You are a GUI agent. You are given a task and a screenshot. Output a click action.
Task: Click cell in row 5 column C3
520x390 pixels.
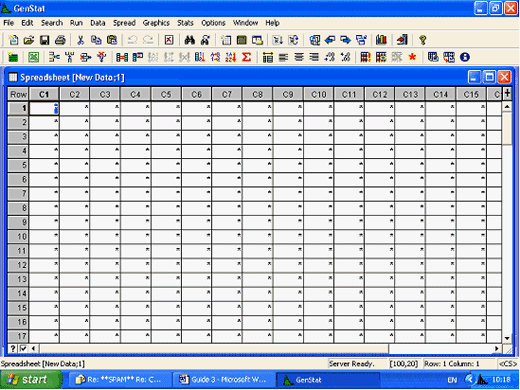coord(105,165)
